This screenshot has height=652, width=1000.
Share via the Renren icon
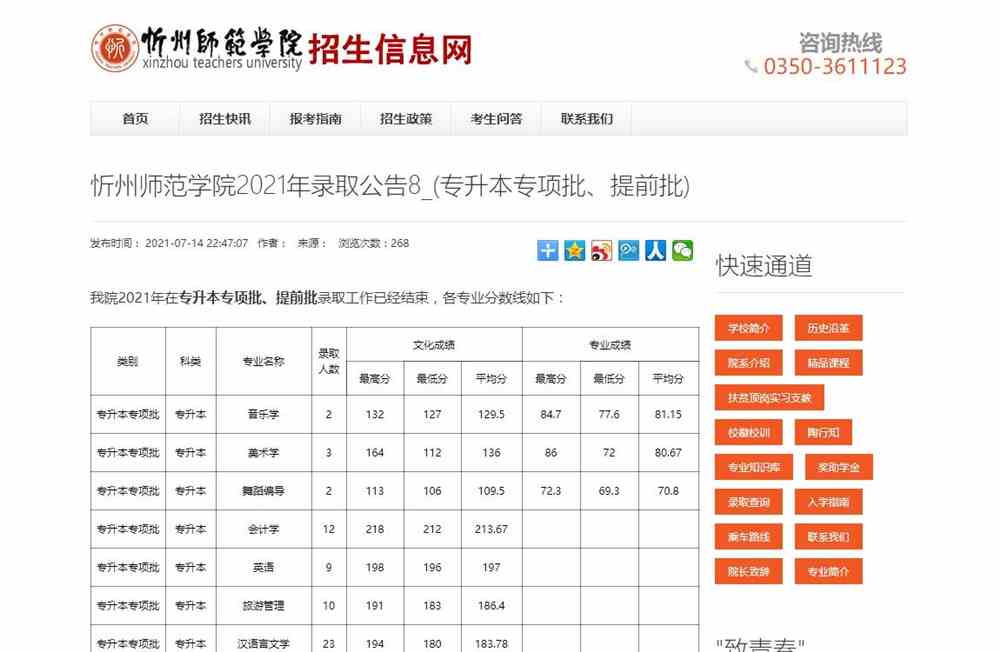pos(655,250)
